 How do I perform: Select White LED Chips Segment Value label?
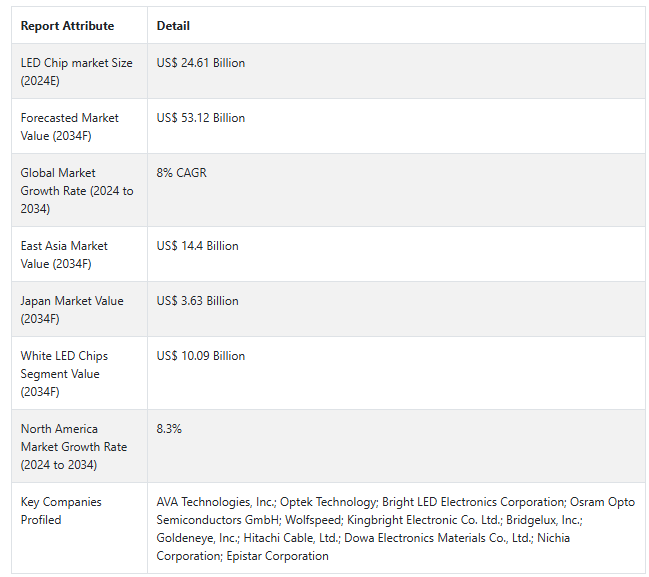click(64, 373)
